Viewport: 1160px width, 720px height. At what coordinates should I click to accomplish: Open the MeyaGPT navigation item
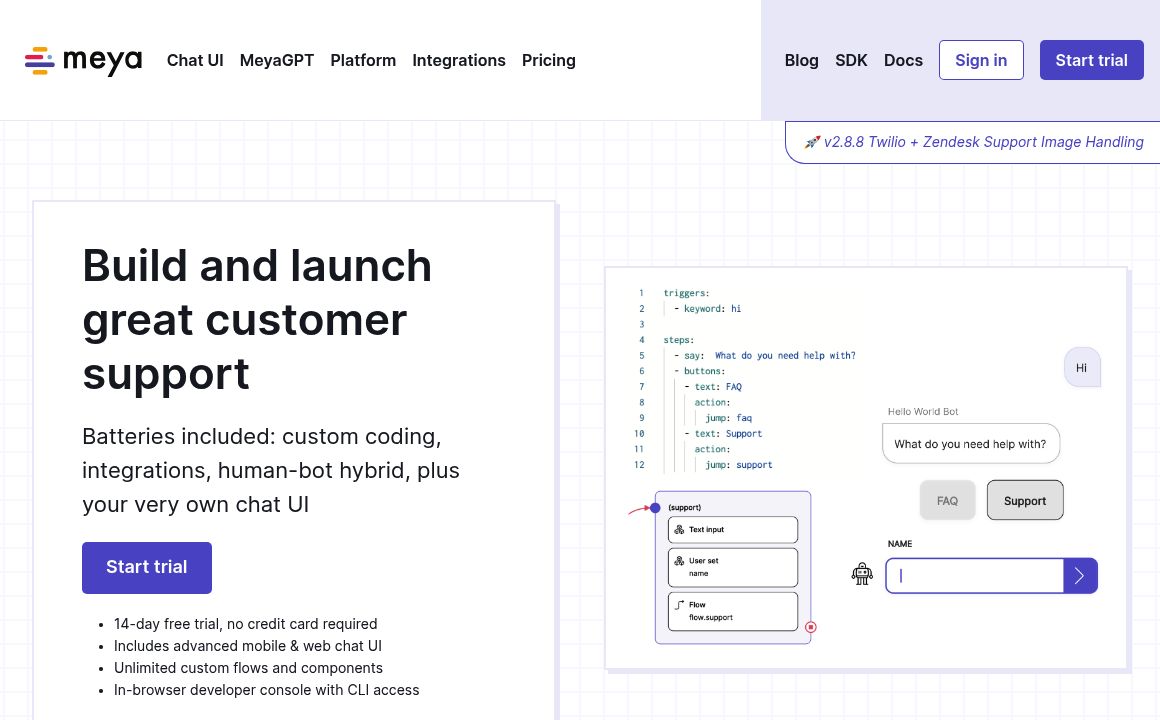[277, 60]
